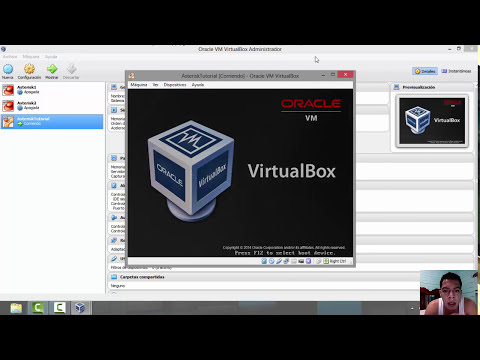This screenshot has width=480, height=360.
Task: Open Ayuda menu in VM window
Action: click(x=198, y=85)
